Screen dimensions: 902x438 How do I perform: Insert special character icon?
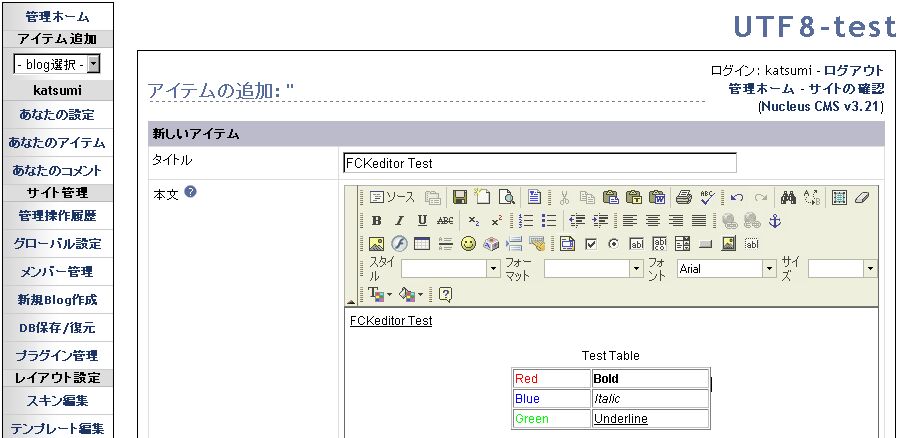point(491,244)
